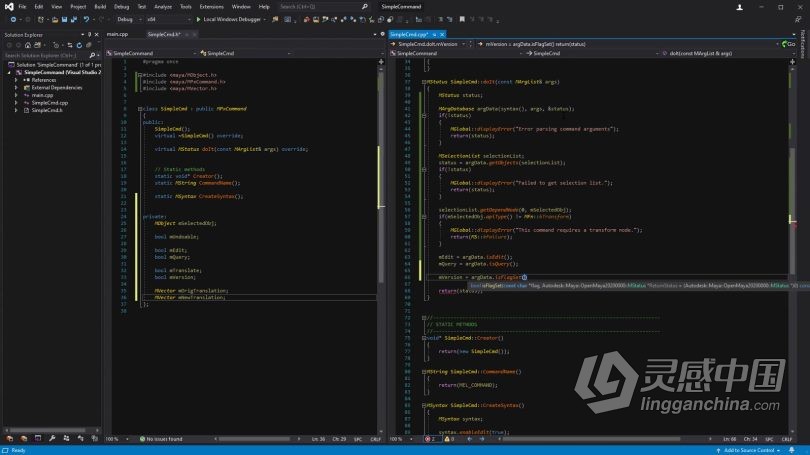Collapse the SimpleCmd class definition block
This screenshot has width=810, height=455.
tap(139, 109)
